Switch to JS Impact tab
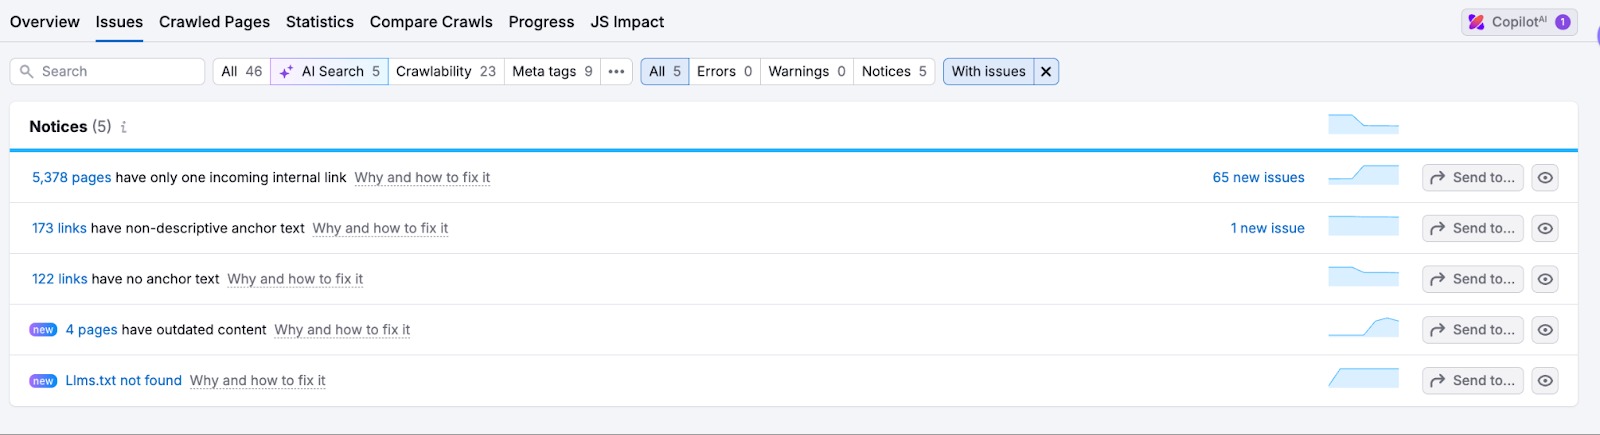Image resolution: width=1600 pixels, height=435 pixels. point(627,21)
